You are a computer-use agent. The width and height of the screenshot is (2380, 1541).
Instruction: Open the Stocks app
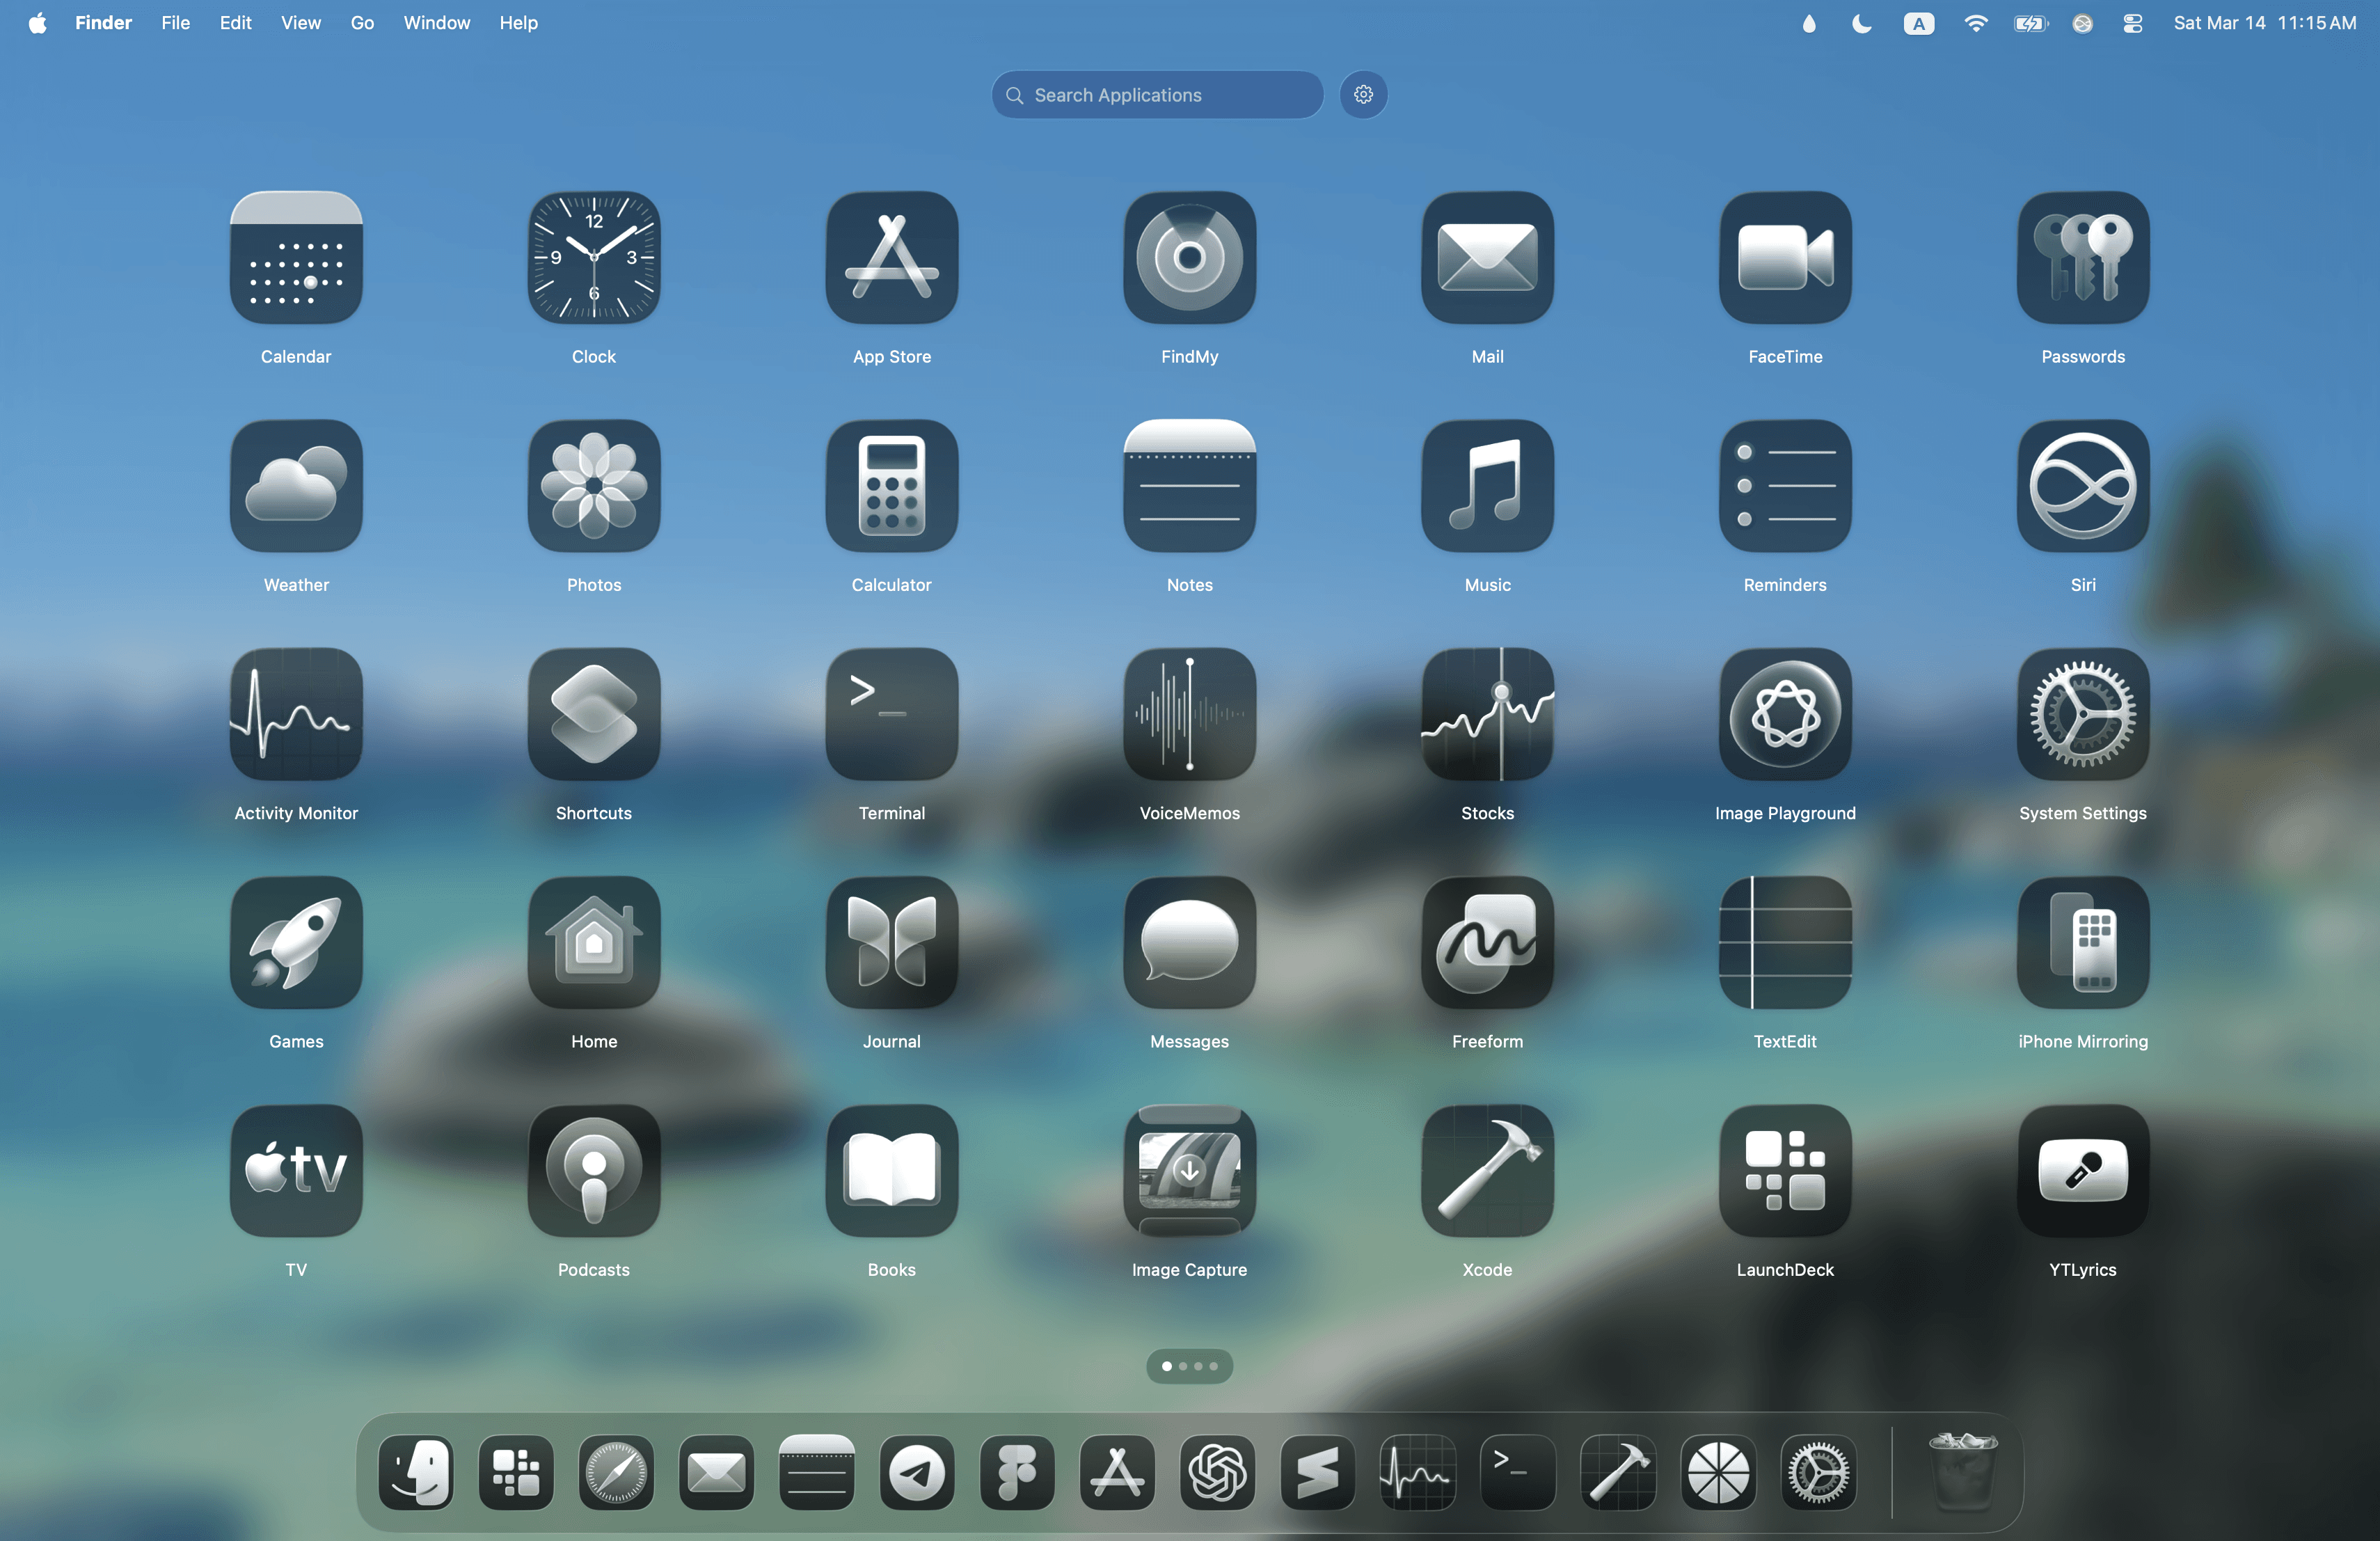tap(1488, 714)
